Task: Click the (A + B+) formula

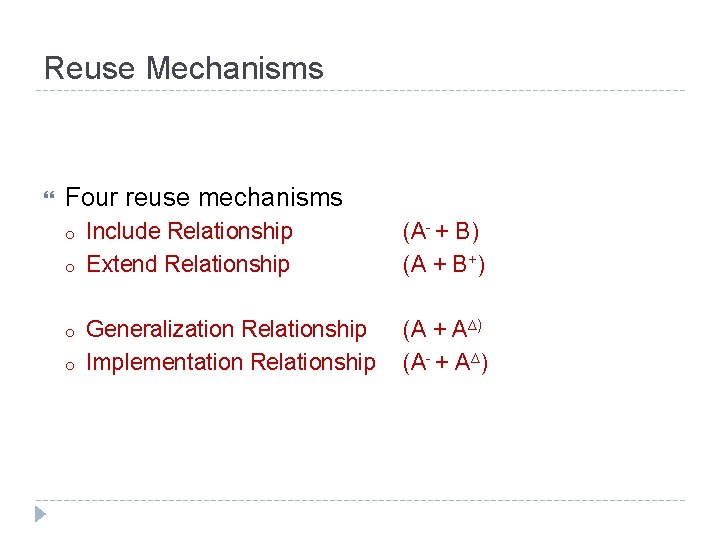Action: (444, 264)
